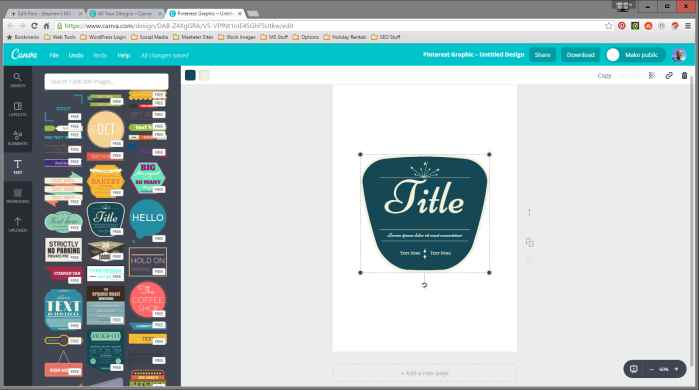Choose the hanging orange sign template
This screenshot has height=390, width=699.
(63, 363)
